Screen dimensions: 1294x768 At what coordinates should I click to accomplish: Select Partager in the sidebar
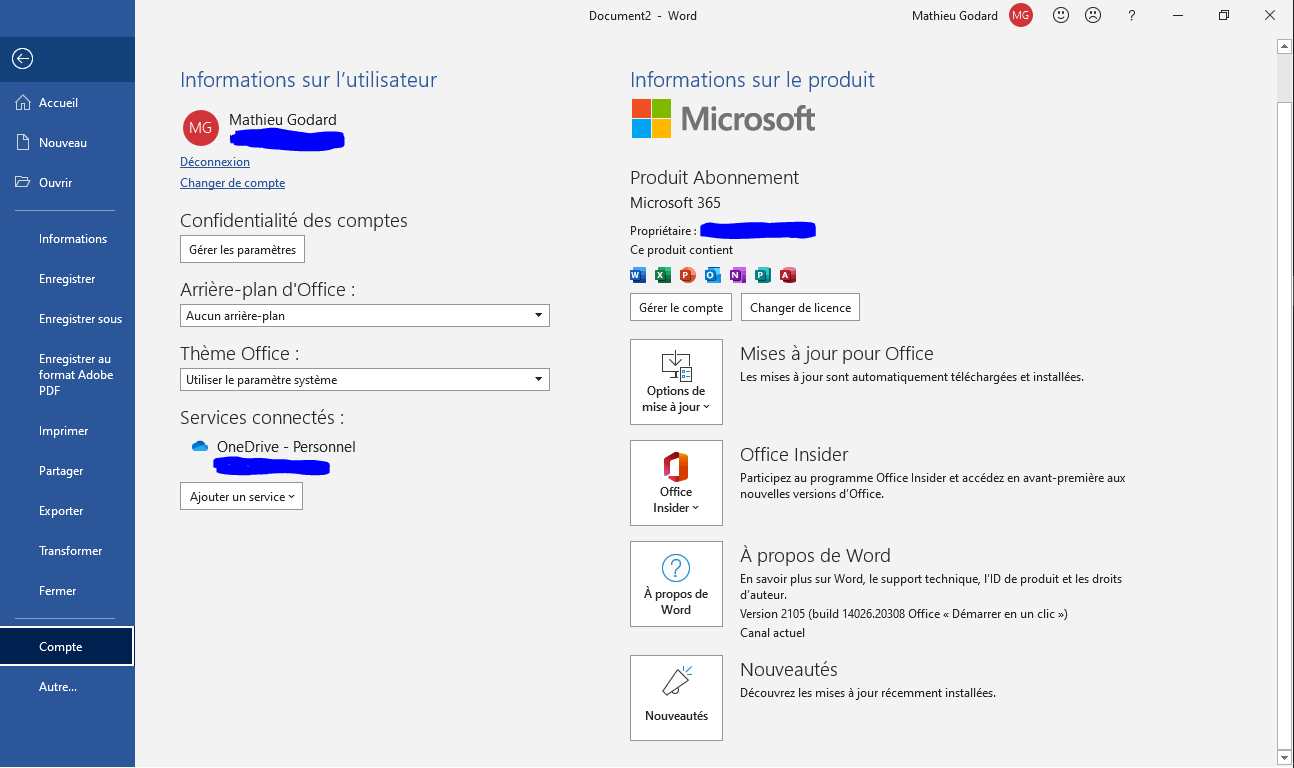[x=67, y=471]
